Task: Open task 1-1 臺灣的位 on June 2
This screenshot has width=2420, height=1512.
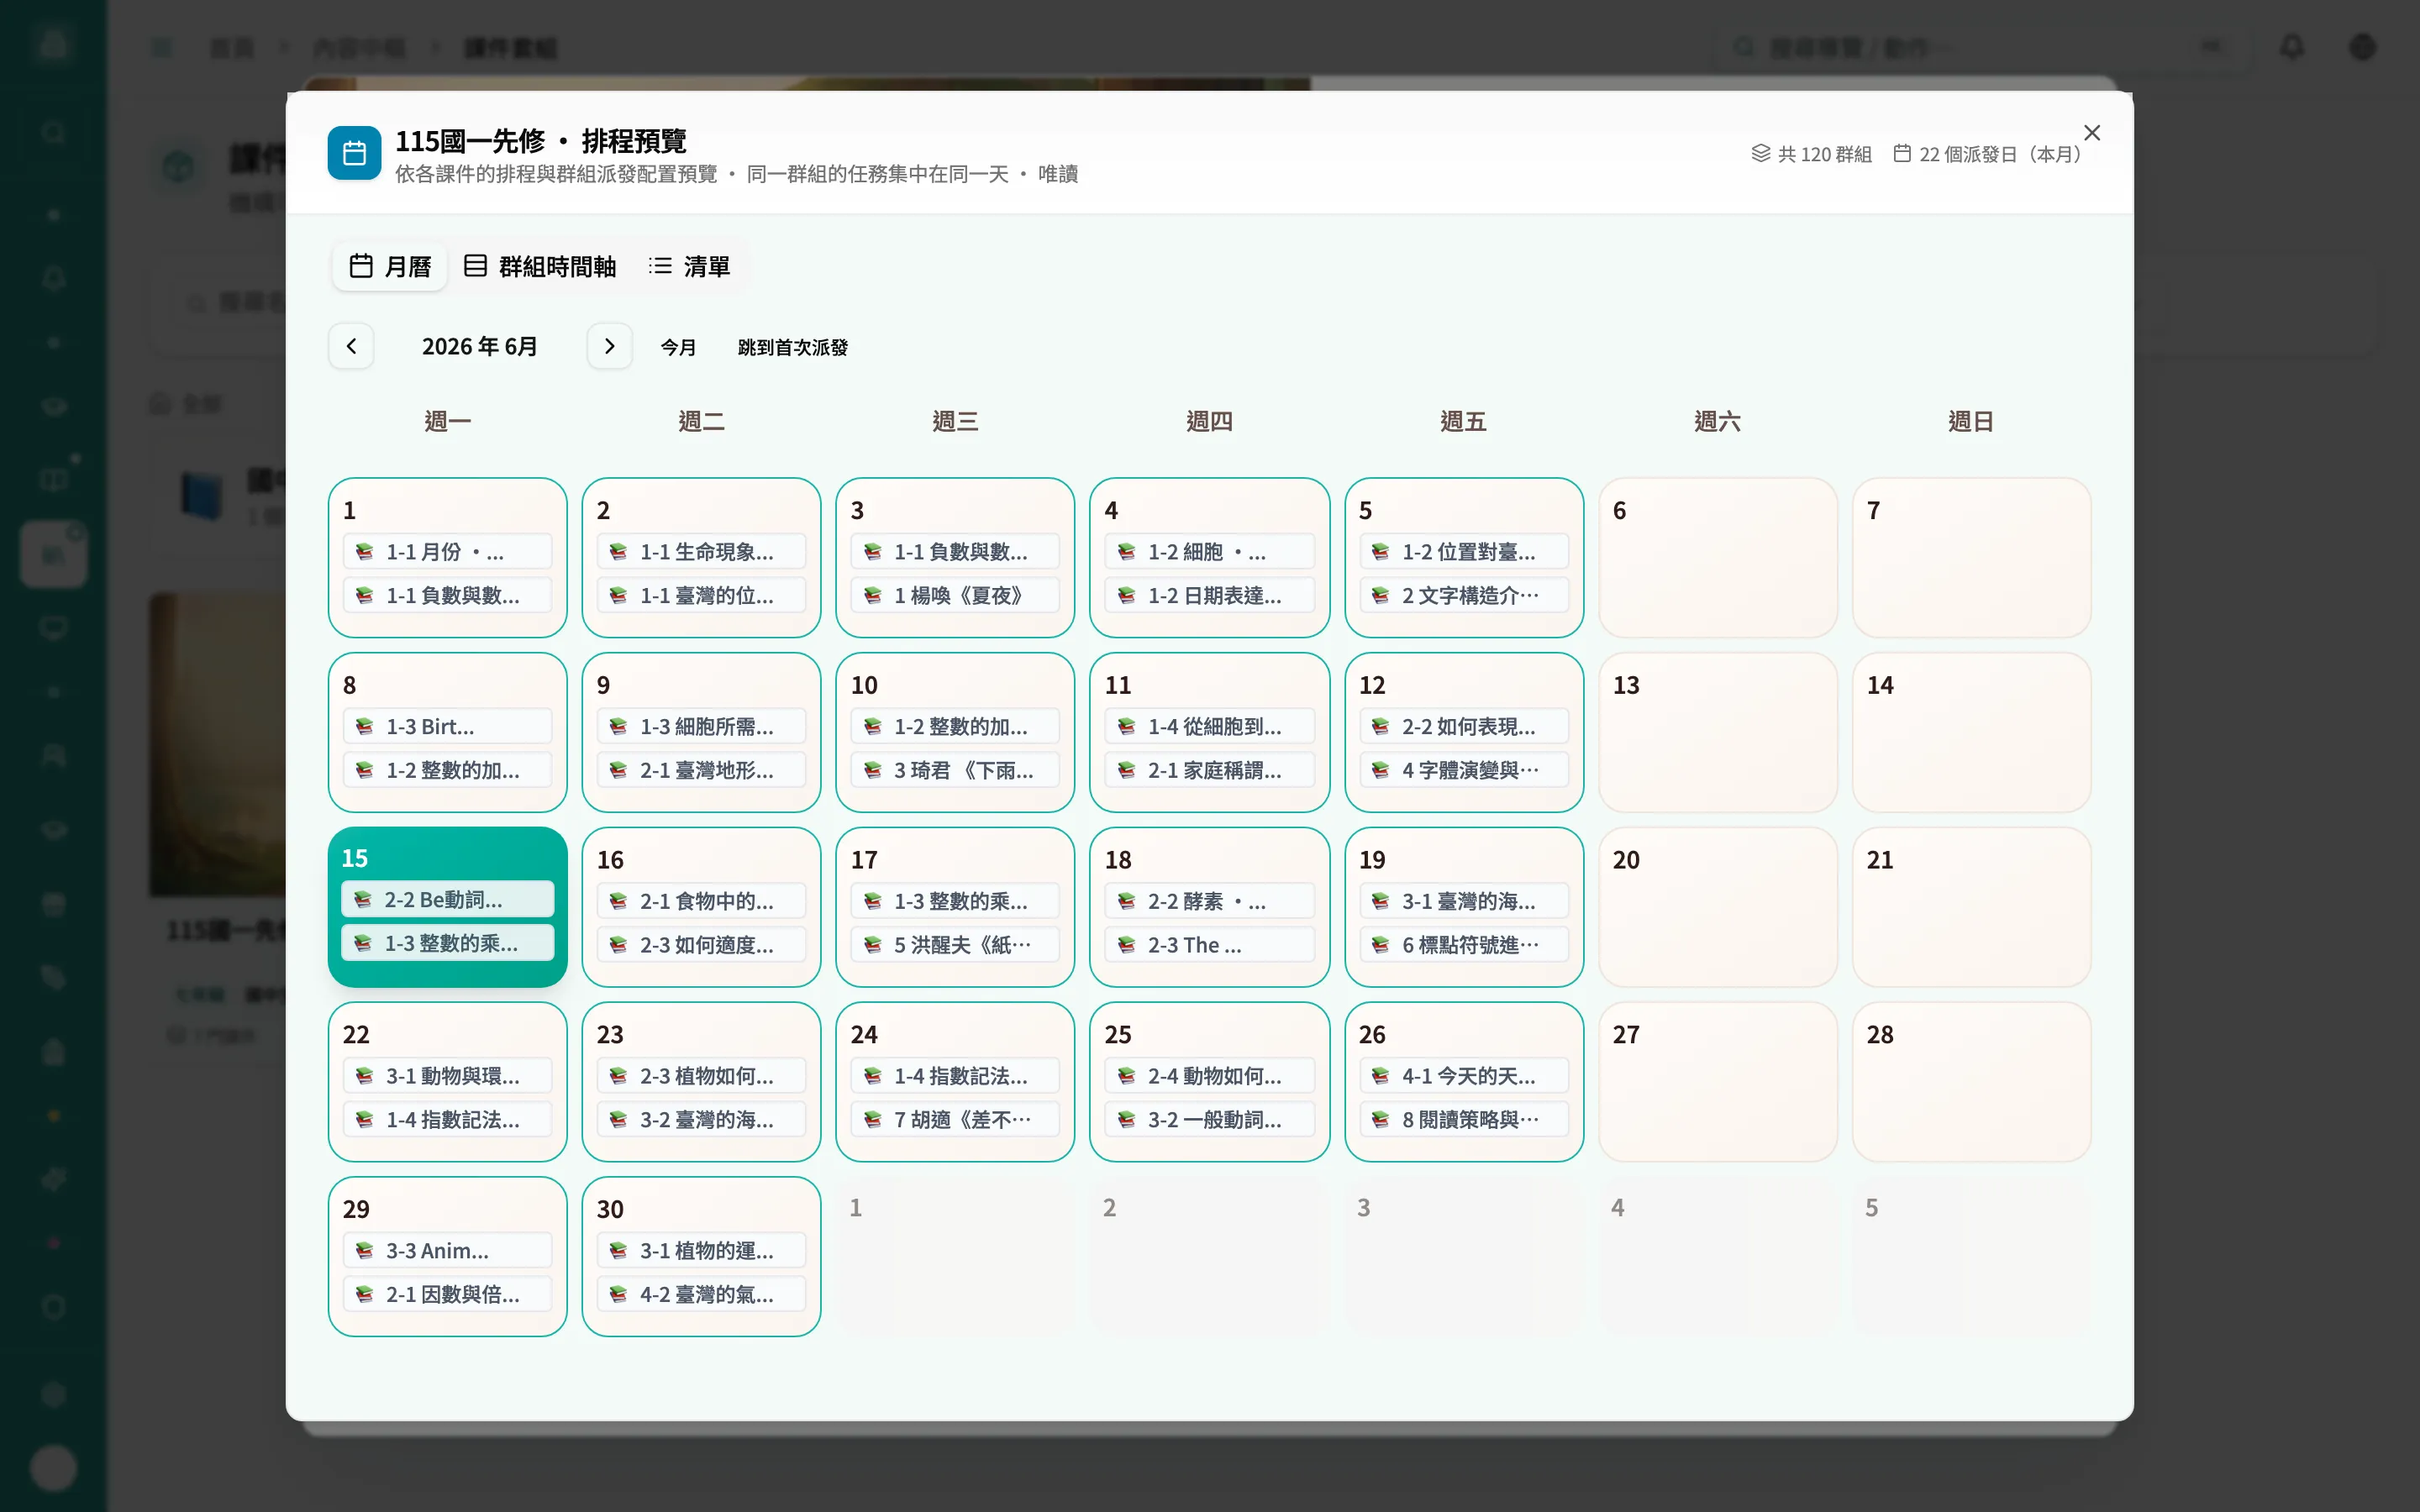Action: pyautogui.click(x=701, y=595)
